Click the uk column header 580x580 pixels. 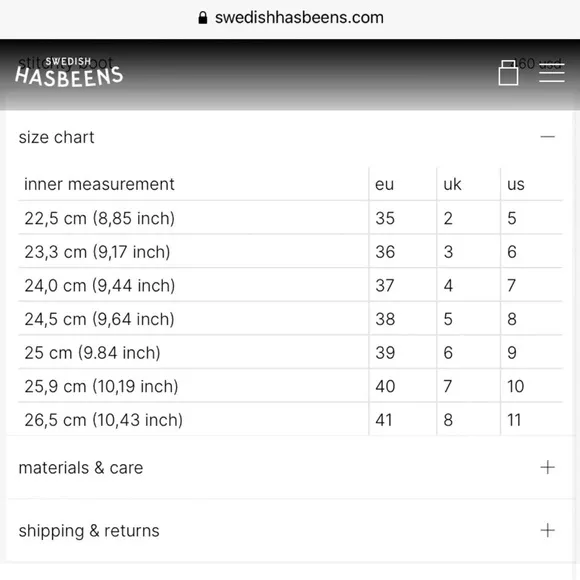click(452, 184)
